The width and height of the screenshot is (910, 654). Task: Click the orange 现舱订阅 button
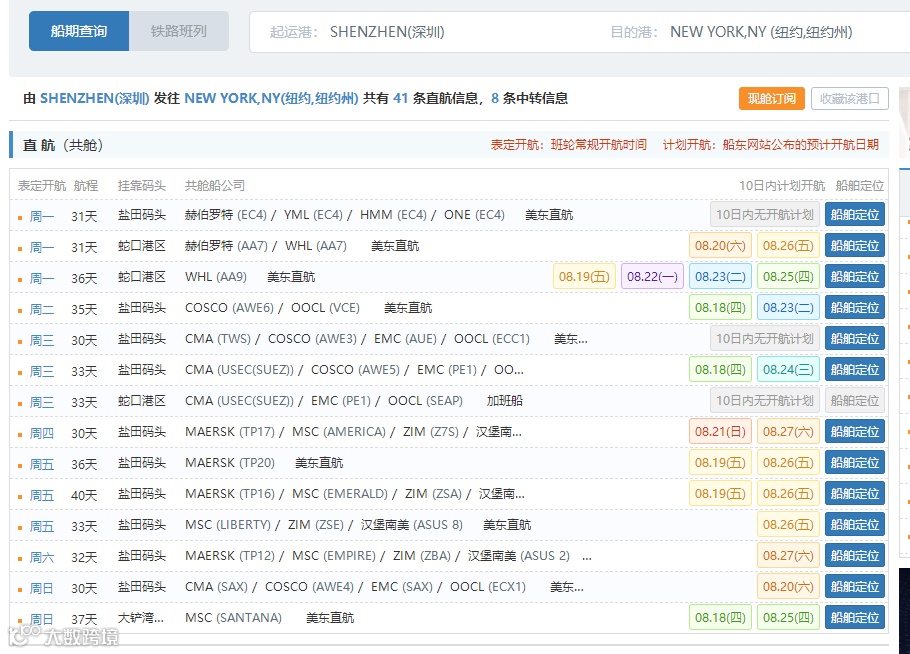click(x=772, y=99)
